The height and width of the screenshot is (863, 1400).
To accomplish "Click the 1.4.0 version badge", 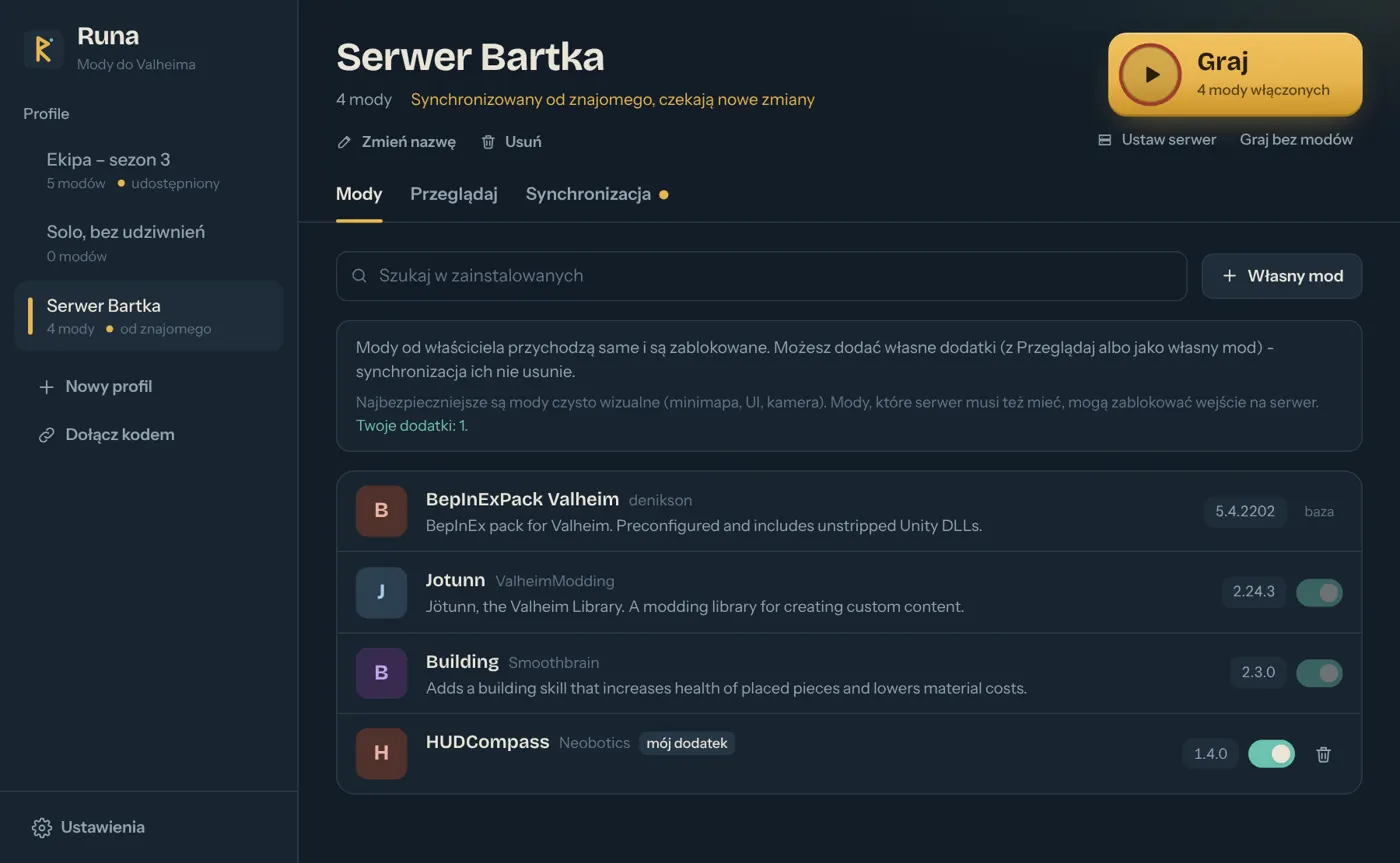I will coord(1210,754).
